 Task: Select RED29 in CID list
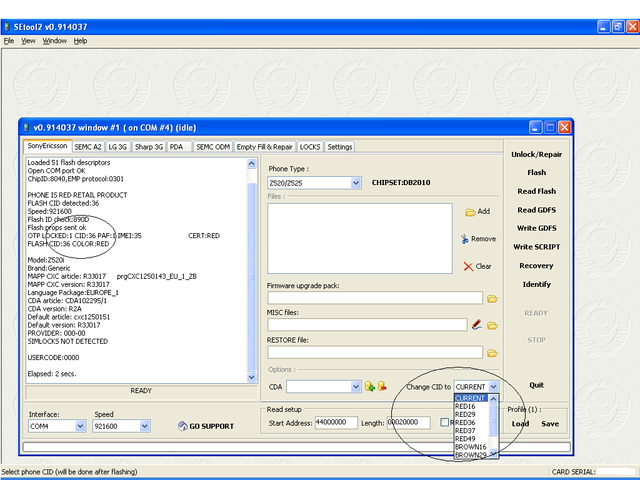pyautogui.click(x=471, y=414)
